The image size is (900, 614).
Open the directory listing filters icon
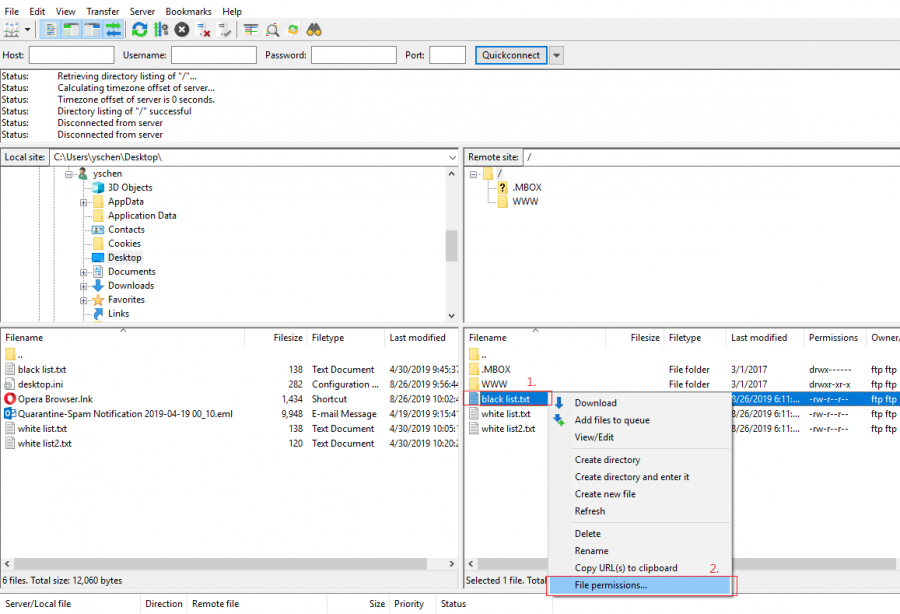(x=250, y=30)
